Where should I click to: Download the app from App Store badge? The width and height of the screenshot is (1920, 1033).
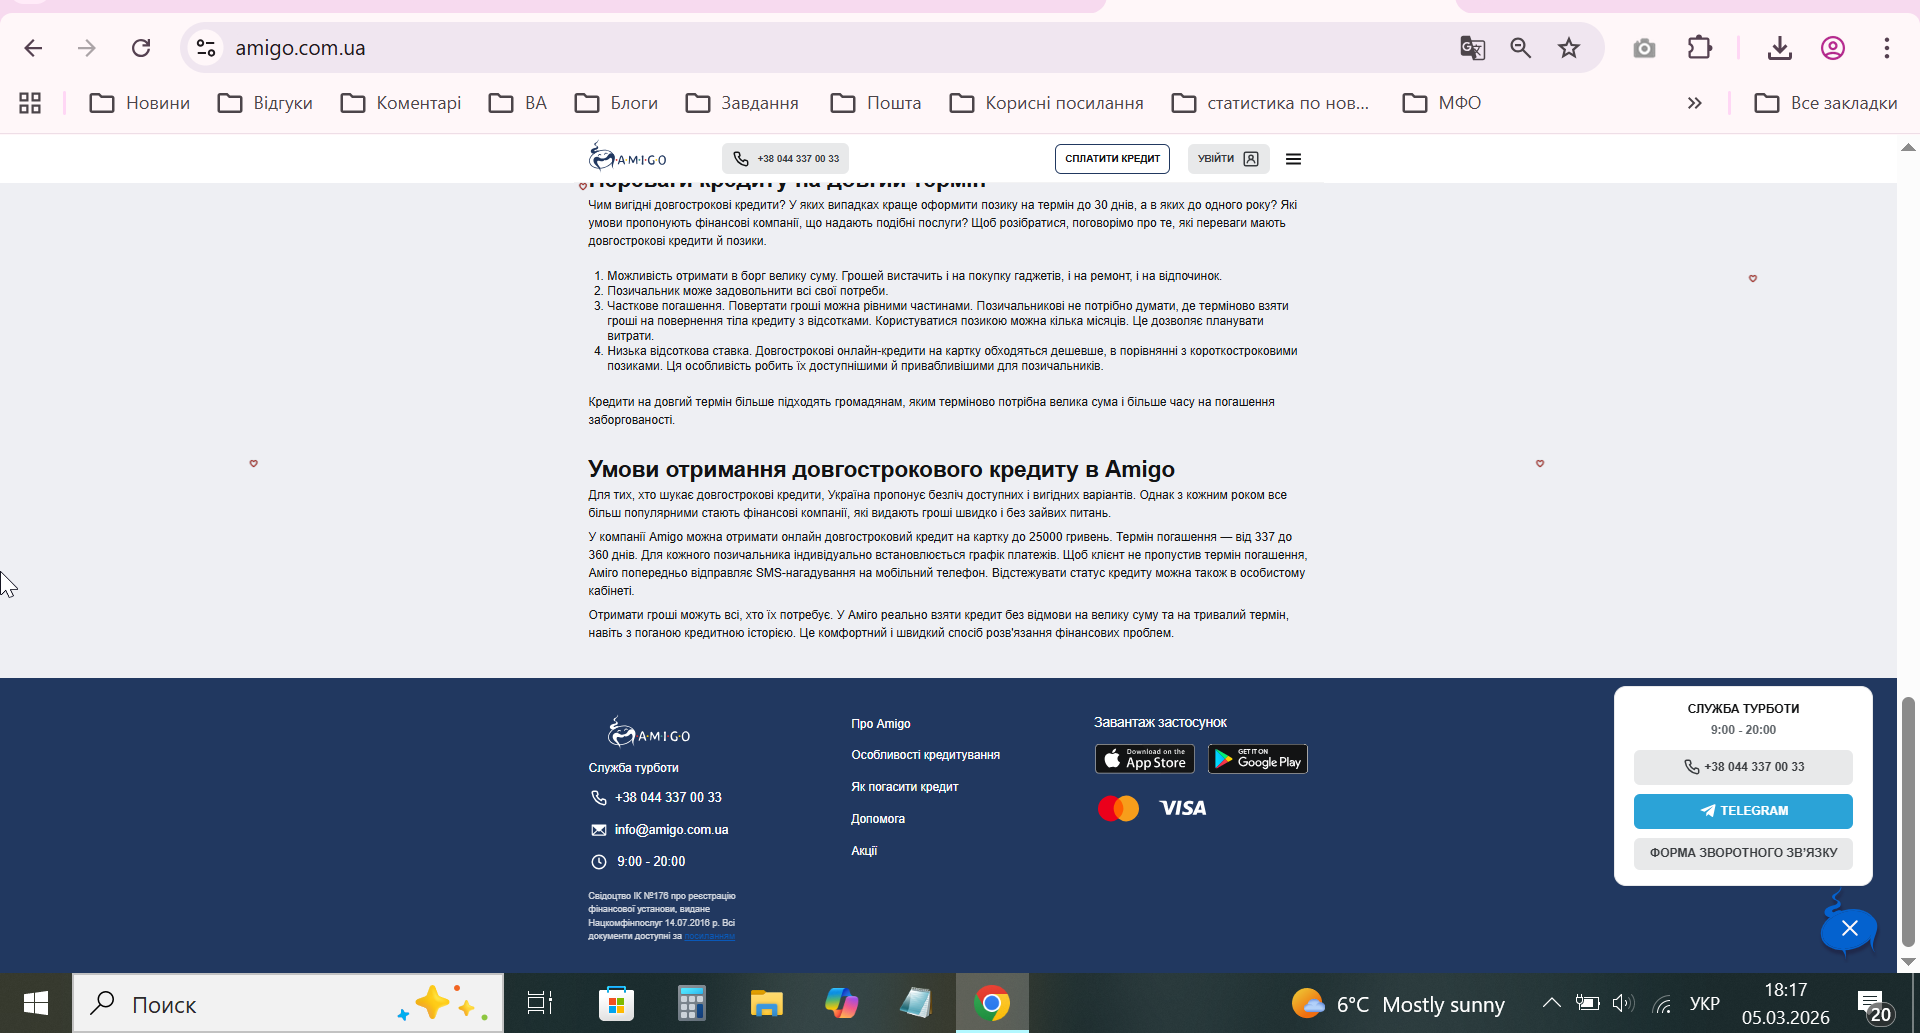[1145, 759]
